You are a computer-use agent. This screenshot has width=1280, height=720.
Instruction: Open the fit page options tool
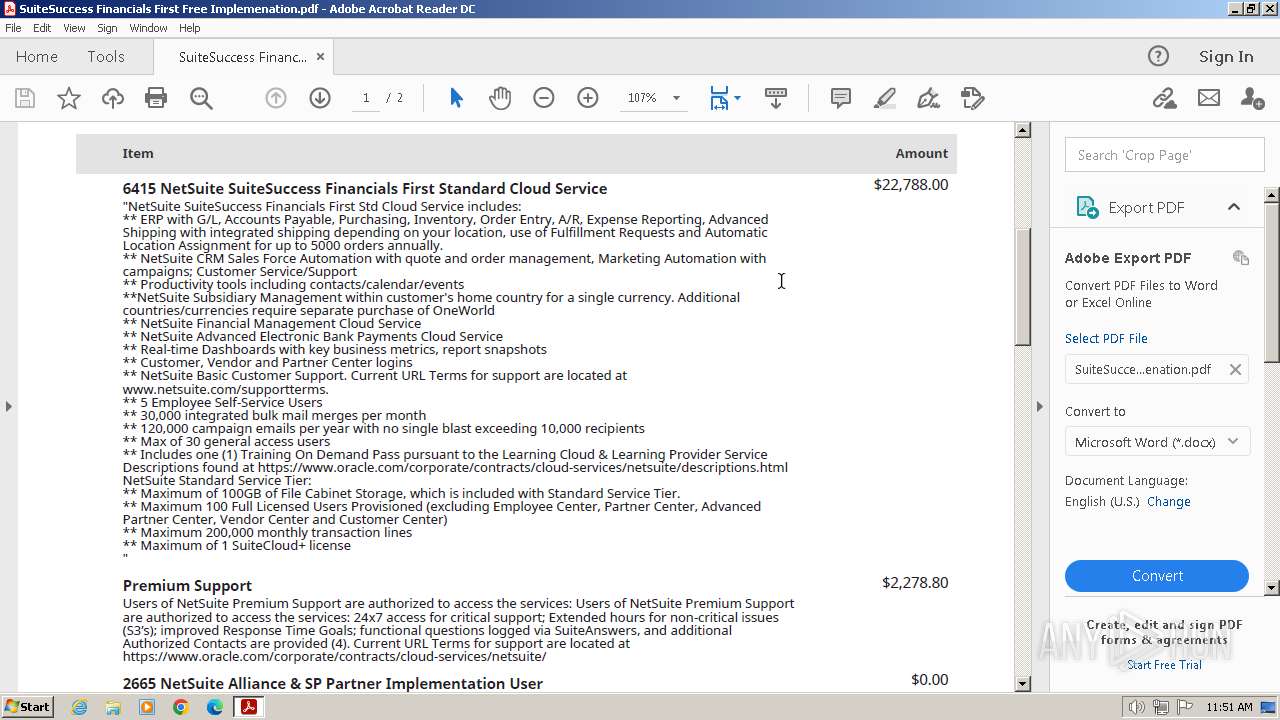[x=725, y=98]
